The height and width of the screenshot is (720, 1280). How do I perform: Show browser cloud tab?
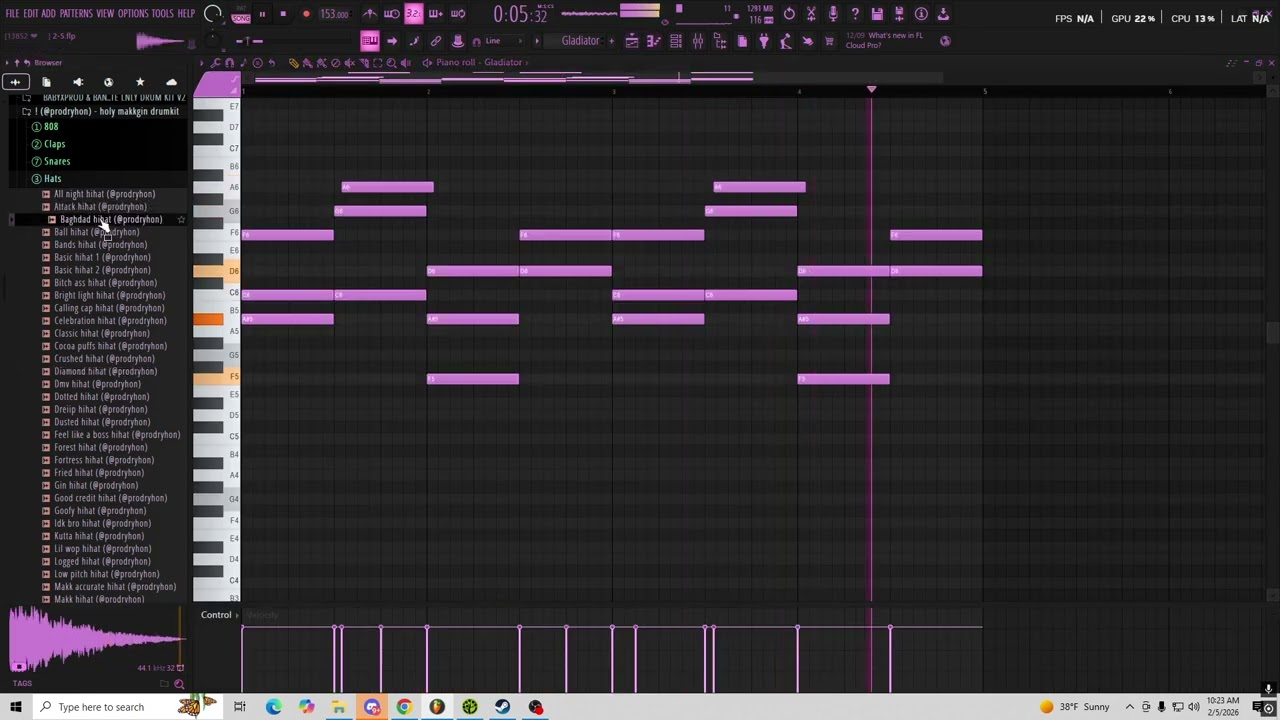coord(171,82)
